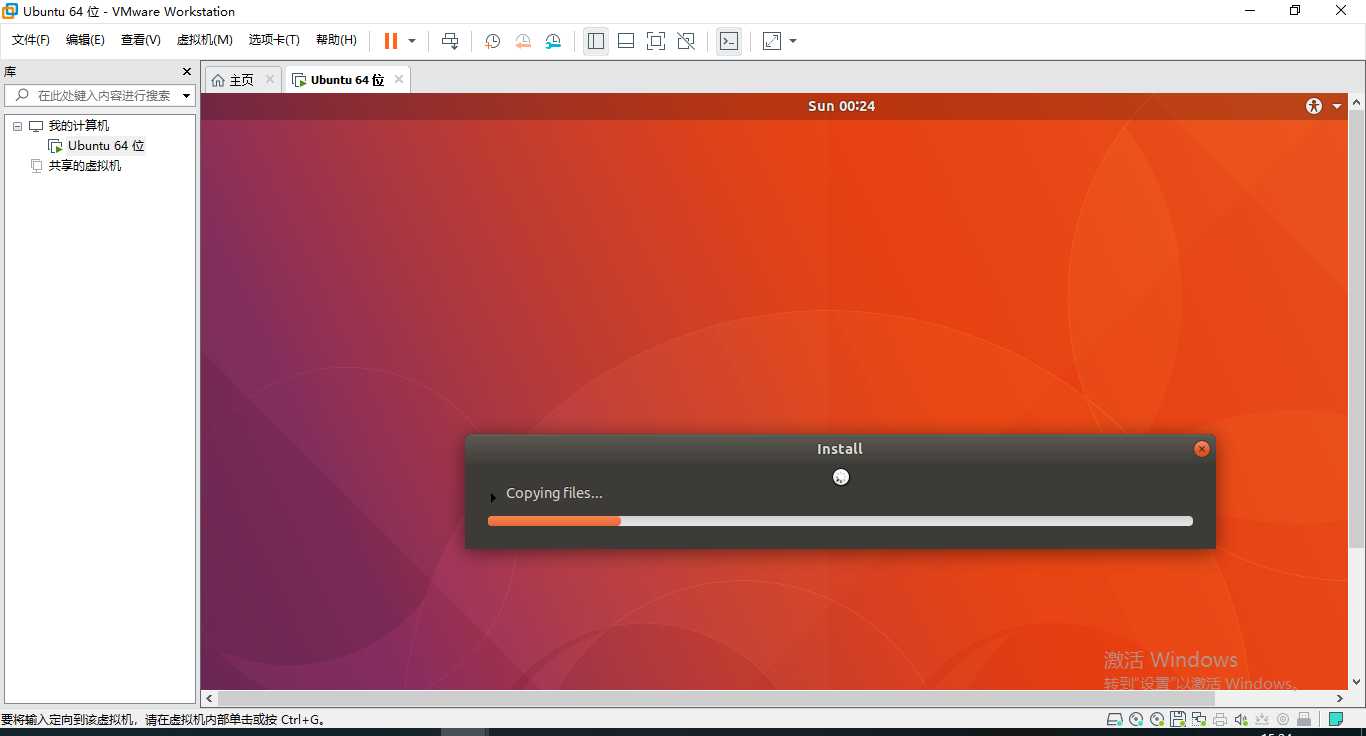
Task: Open the snapshot manager wrench-clock icon
Action: point(553,41)
